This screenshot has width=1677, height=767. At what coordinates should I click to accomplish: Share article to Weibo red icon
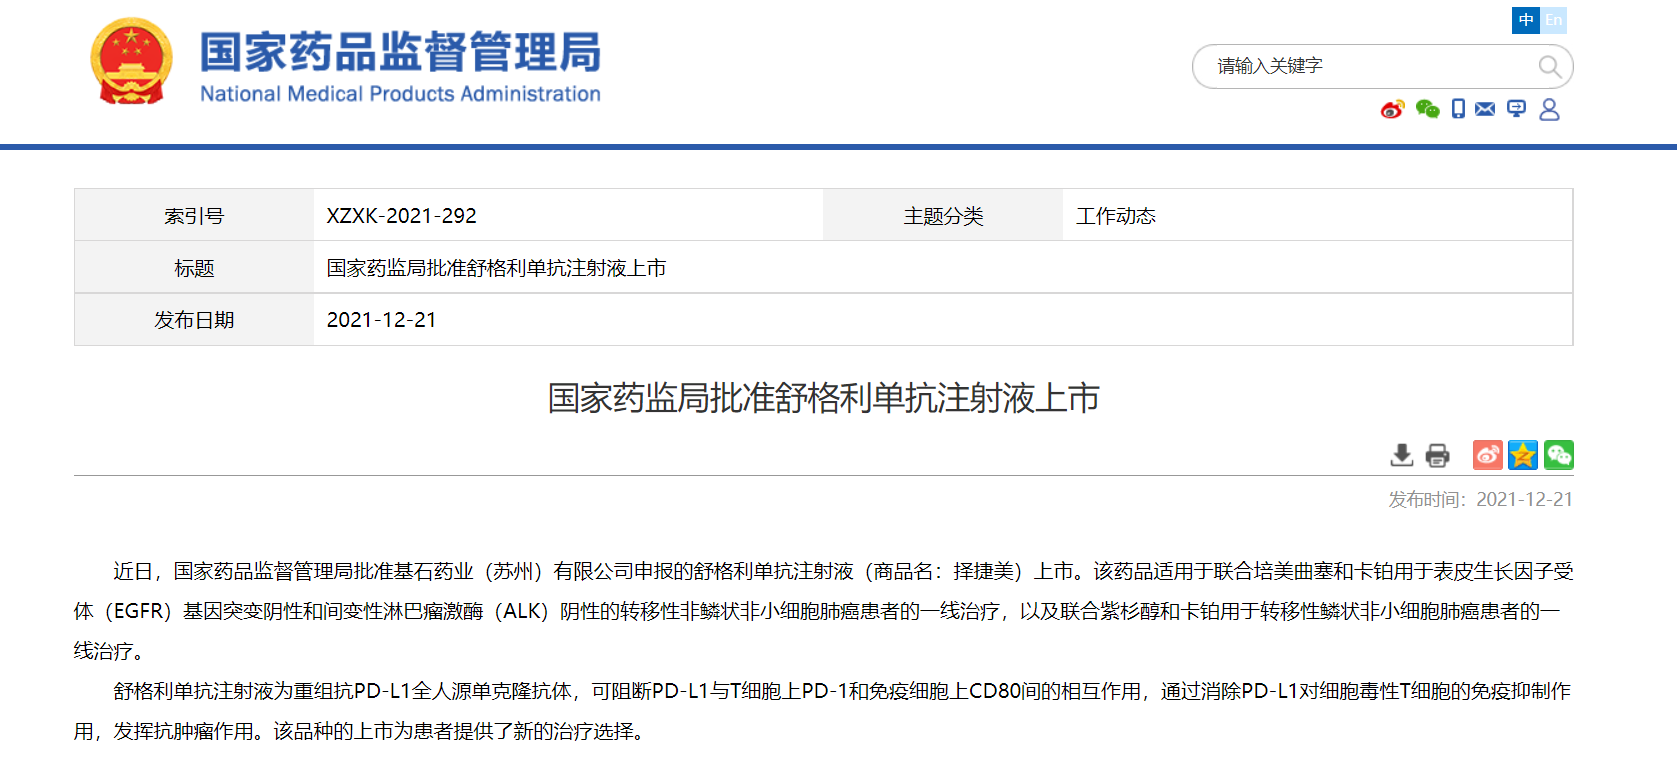[1488, 455]
